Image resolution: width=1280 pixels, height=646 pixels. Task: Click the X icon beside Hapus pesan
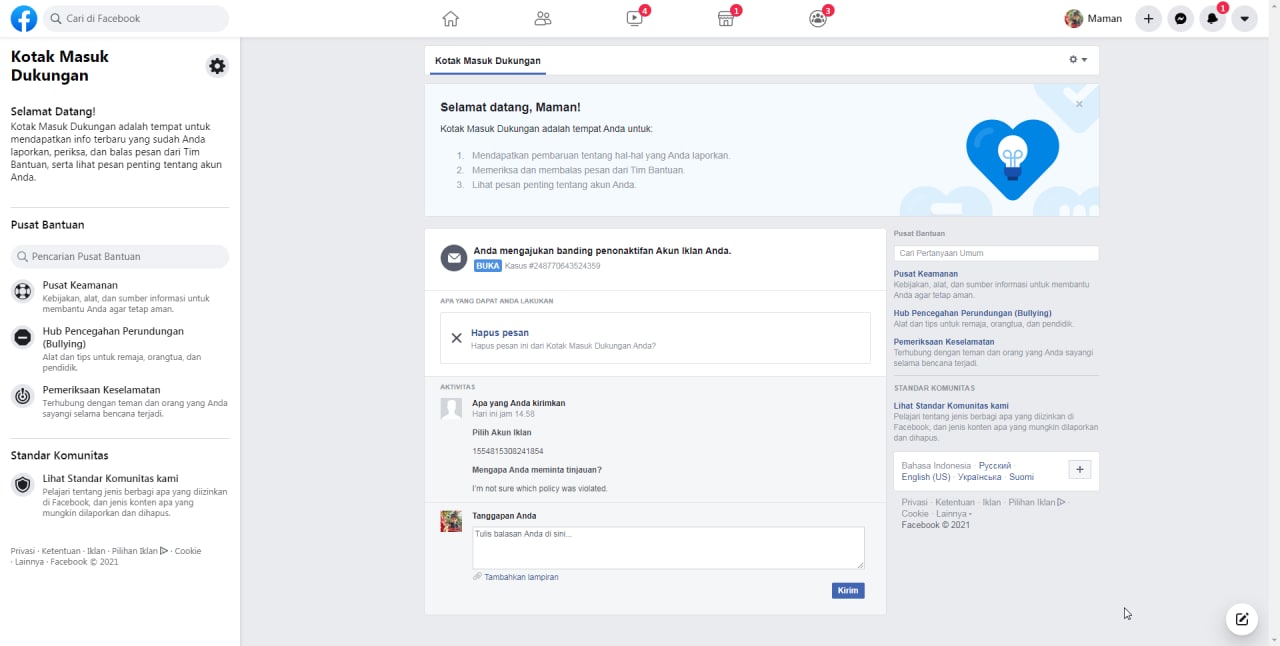pyautogui.click(x=456, y=338)
